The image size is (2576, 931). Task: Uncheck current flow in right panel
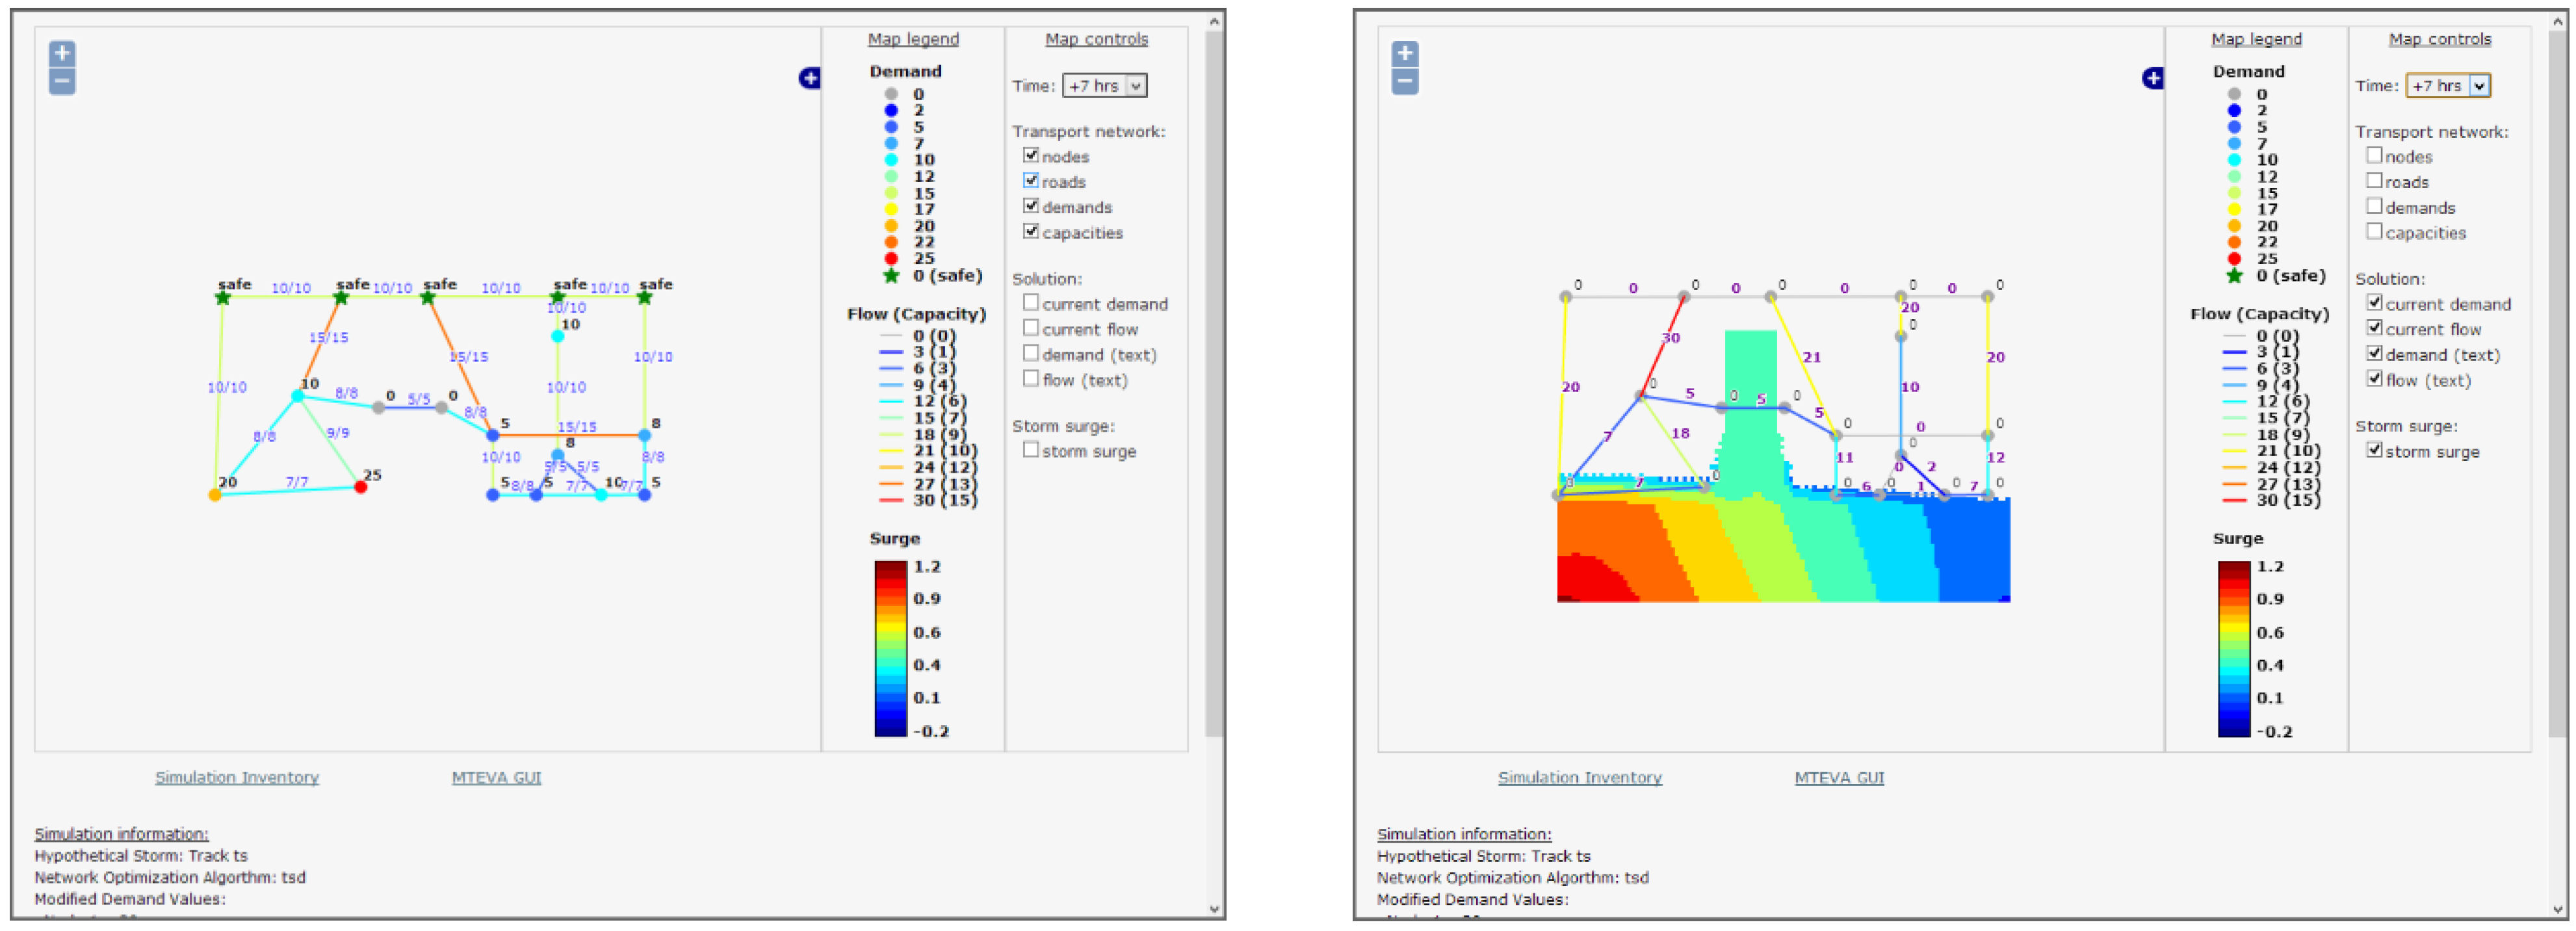(2374, 328)
